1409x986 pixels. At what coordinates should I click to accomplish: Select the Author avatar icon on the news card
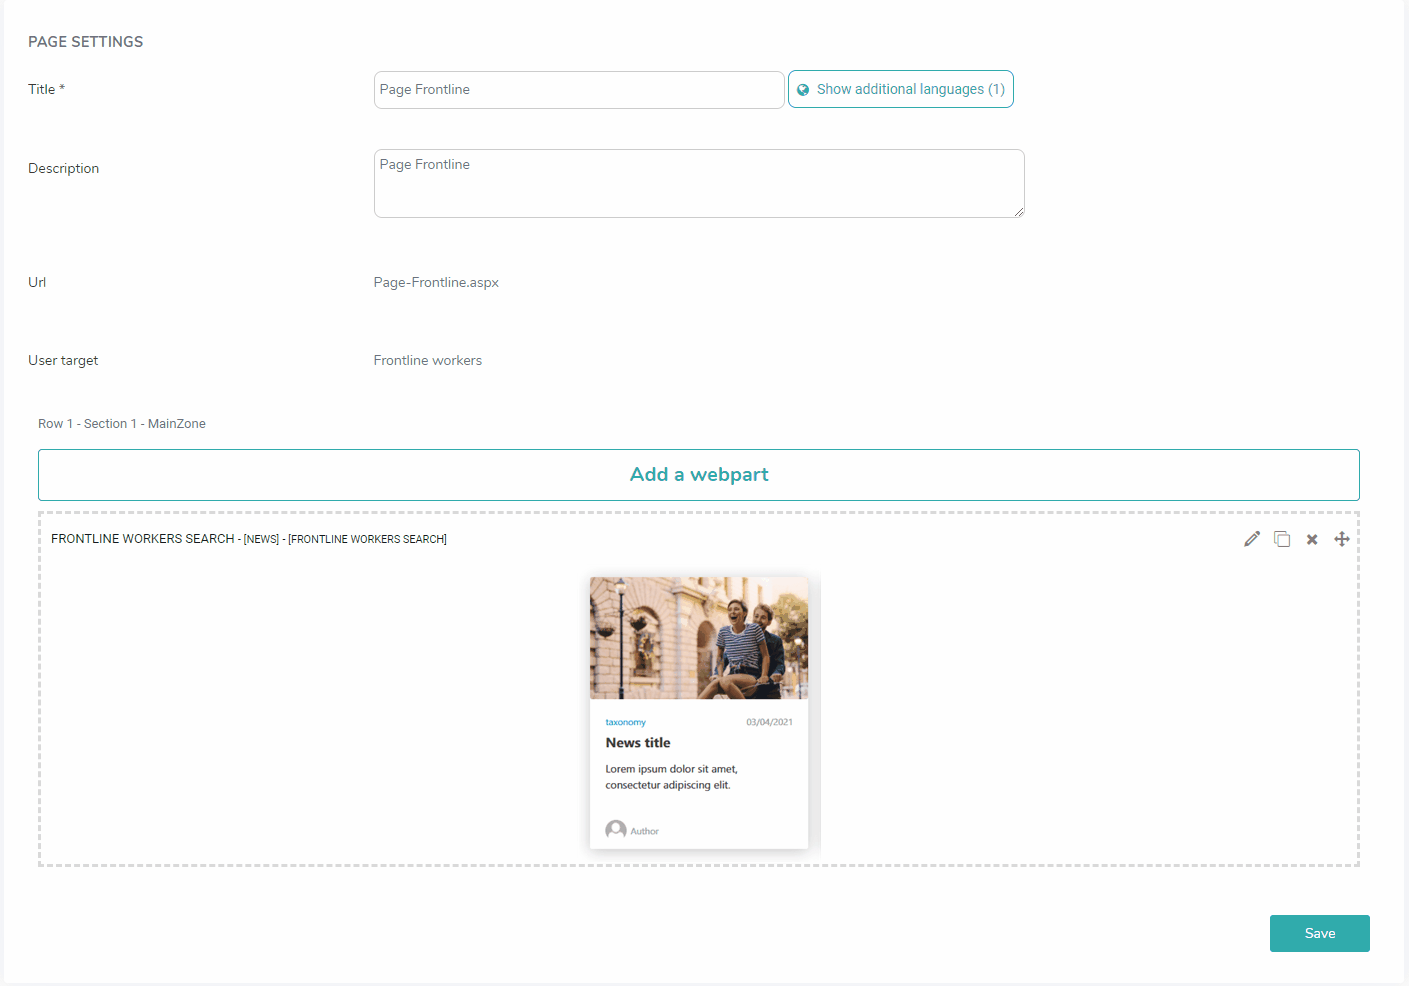[x=614, y=829]
